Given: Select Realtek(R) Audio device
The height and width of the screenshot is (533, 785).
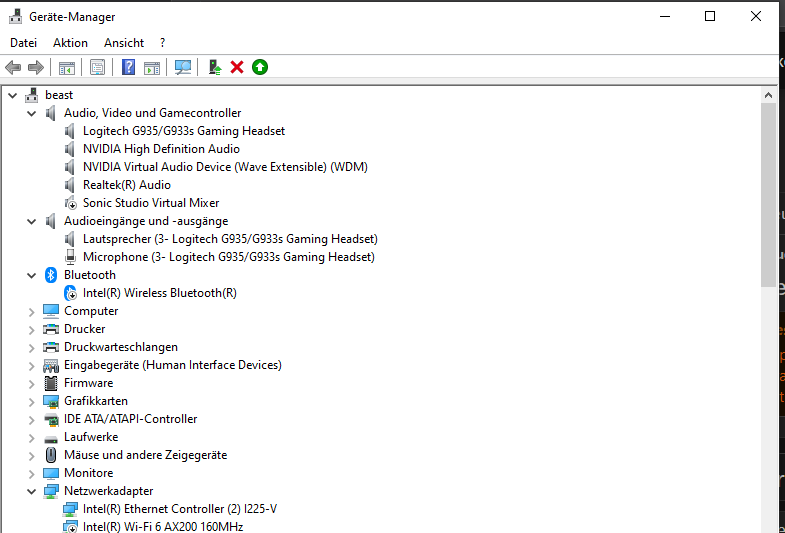Looking at the screenshot, I should pos(127,185).
